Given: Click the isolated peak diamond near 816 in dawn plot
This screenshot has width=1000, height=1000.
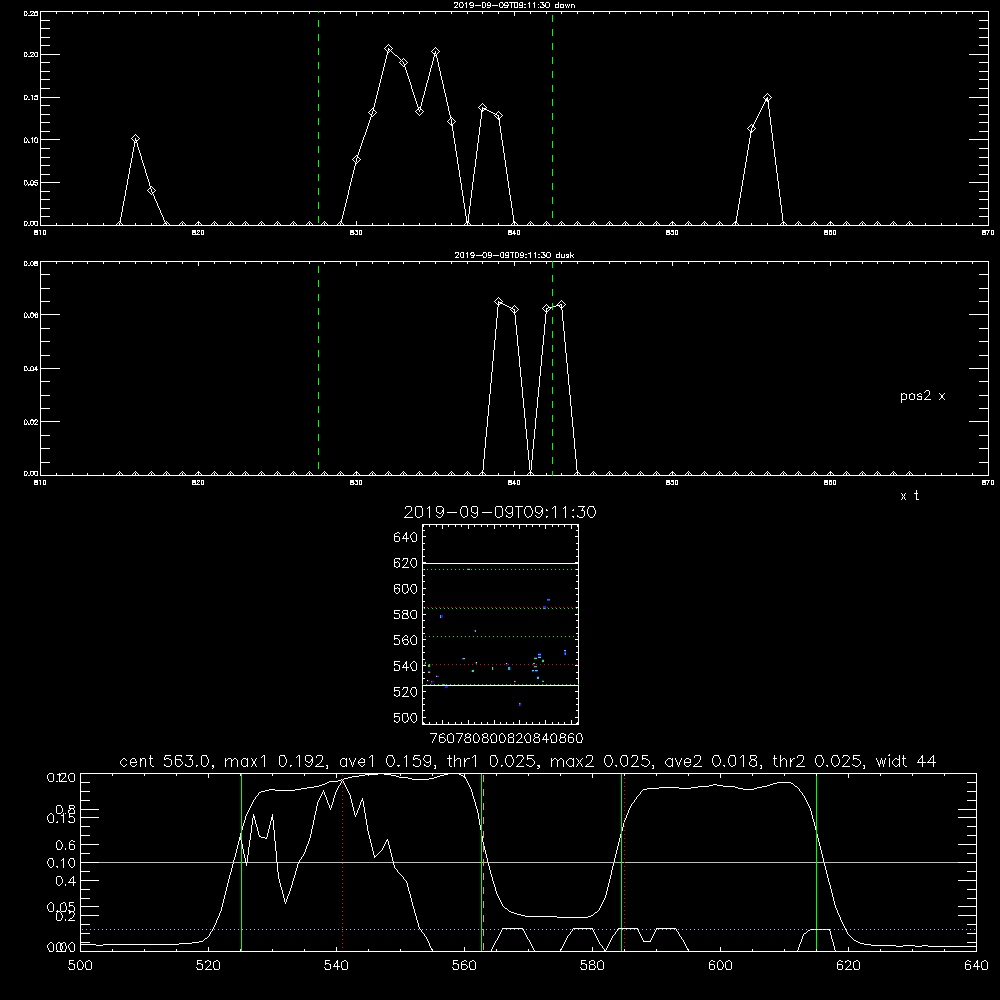Looking at the screenshot, I should 135,138.
